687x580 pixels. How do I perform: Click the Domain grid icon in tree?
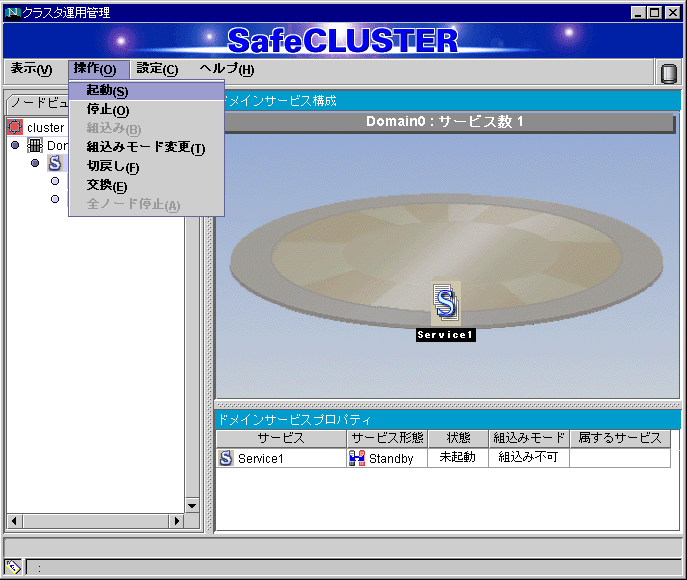[x=35, y=146]
